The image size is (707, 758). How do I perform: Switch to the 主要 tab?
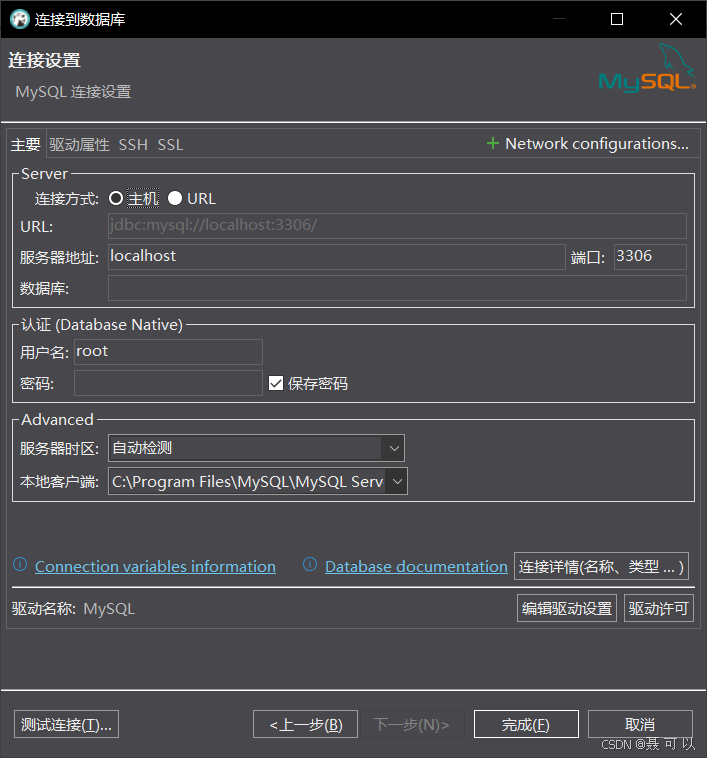(26, 145)
